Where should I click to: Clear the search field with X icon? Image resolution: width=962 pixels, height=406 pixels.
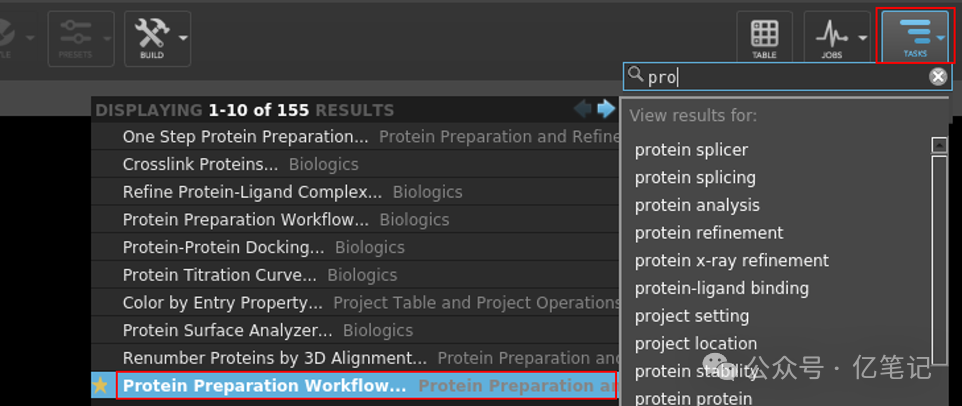pos(937,76)
